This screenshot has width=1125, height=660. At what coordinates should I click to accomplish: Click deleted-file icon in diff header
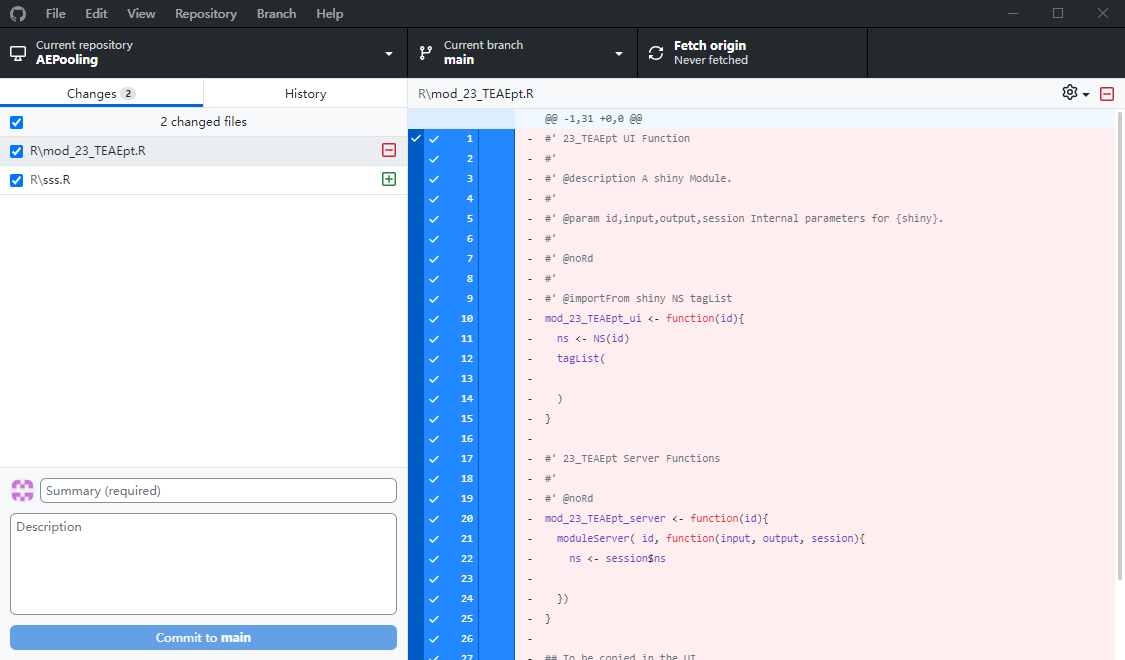coord(1107,94)
